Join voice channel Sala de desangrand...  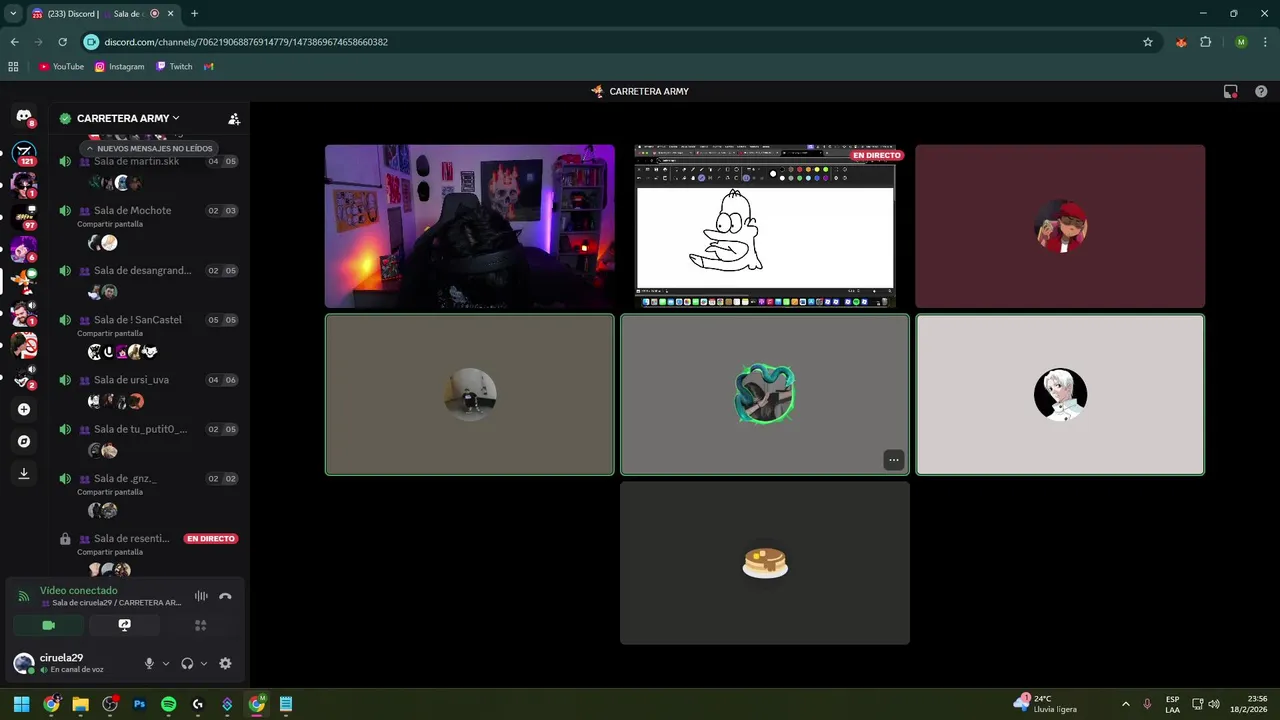coord(148,271)
